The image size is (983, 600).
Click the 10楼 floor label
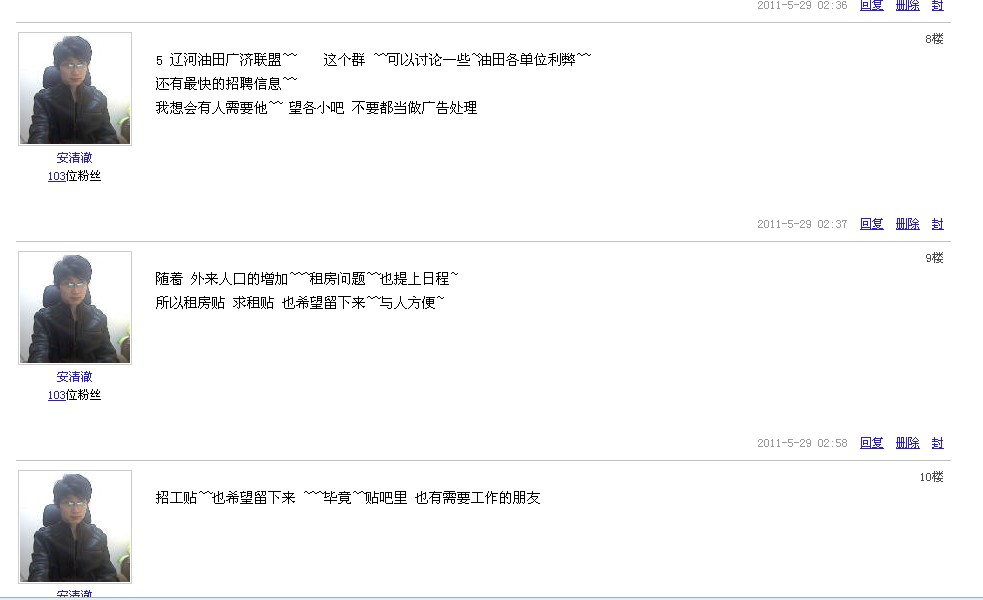coord(931,477)
